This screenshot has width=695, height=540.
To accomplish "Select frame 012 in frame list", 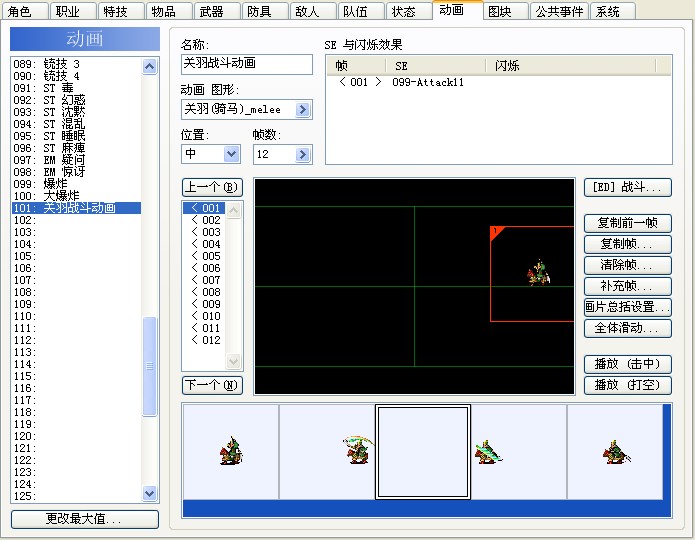I will (204, 340).
